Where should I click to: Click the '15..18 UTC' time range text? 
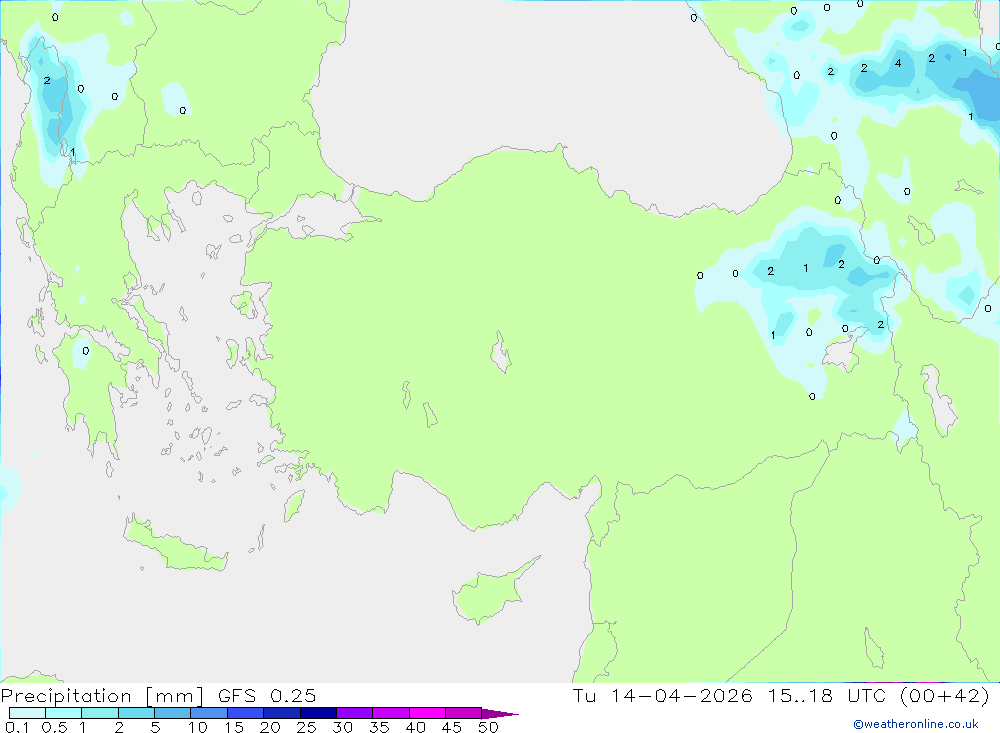click(827, 695)
